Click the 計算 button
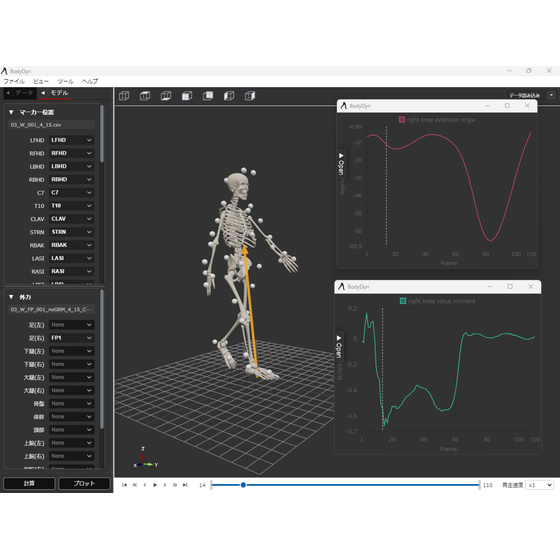 29,484
